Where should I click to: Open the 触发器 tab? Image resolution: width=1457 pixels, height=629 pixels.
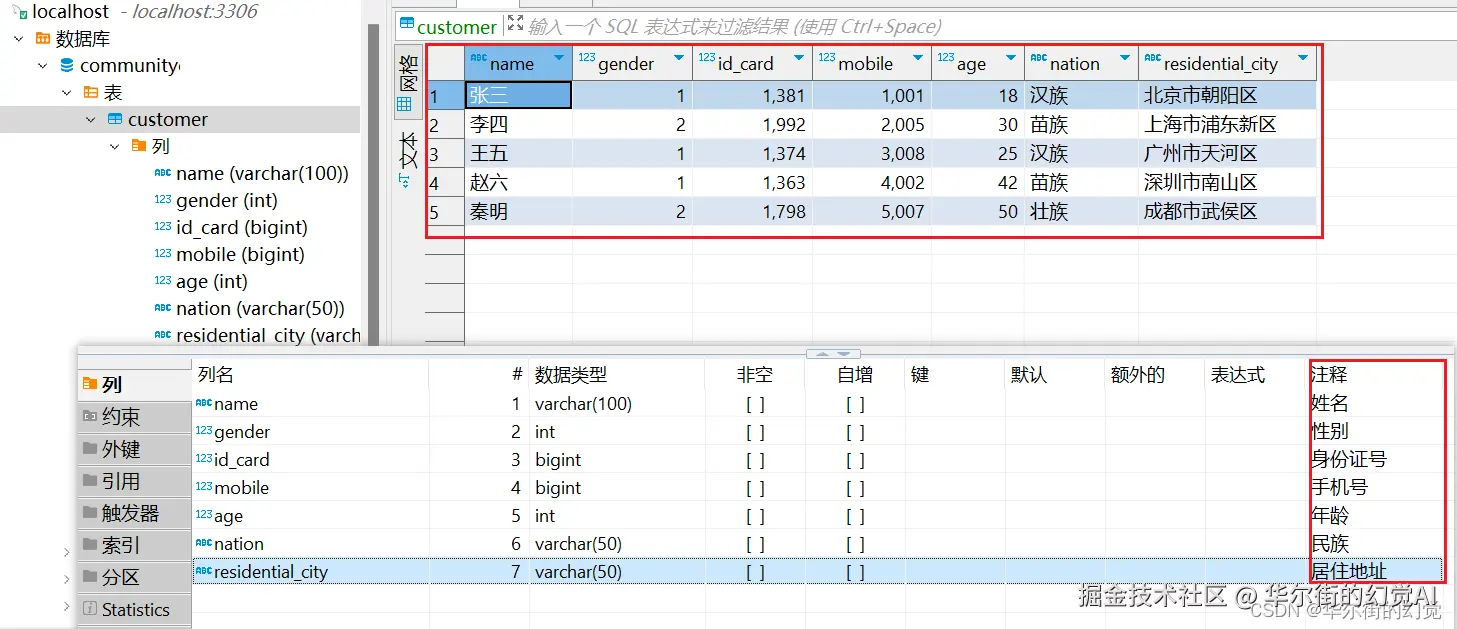pos(134,513)
